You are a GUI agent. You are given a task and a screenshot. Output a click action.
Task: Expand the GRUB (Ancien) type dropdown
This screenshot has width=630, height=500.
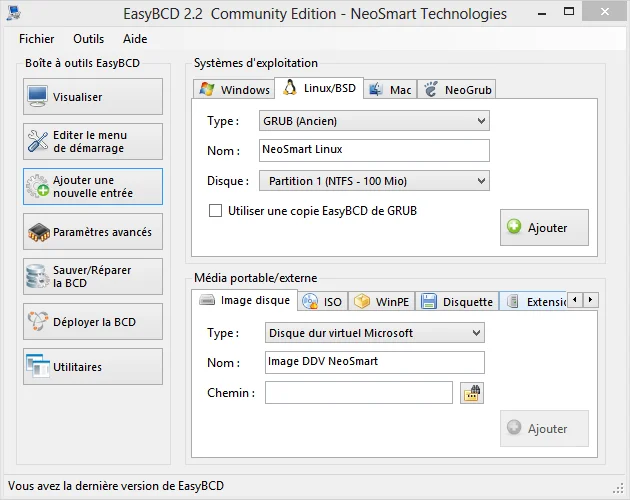374,121
